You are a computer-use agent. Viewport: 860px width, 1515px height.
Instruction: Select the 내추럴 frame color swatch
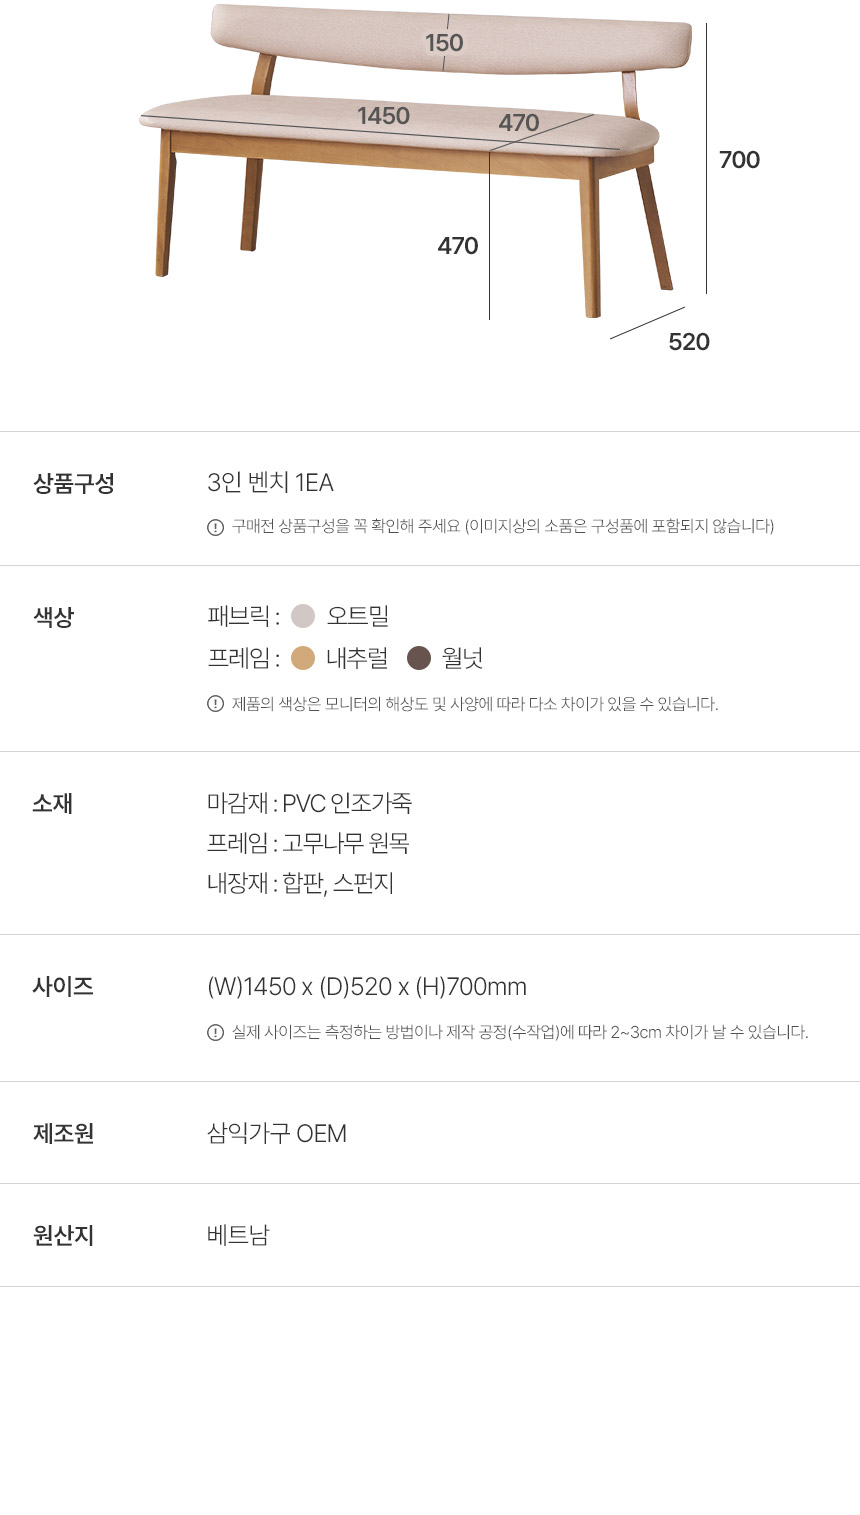(x=303, y=658)
